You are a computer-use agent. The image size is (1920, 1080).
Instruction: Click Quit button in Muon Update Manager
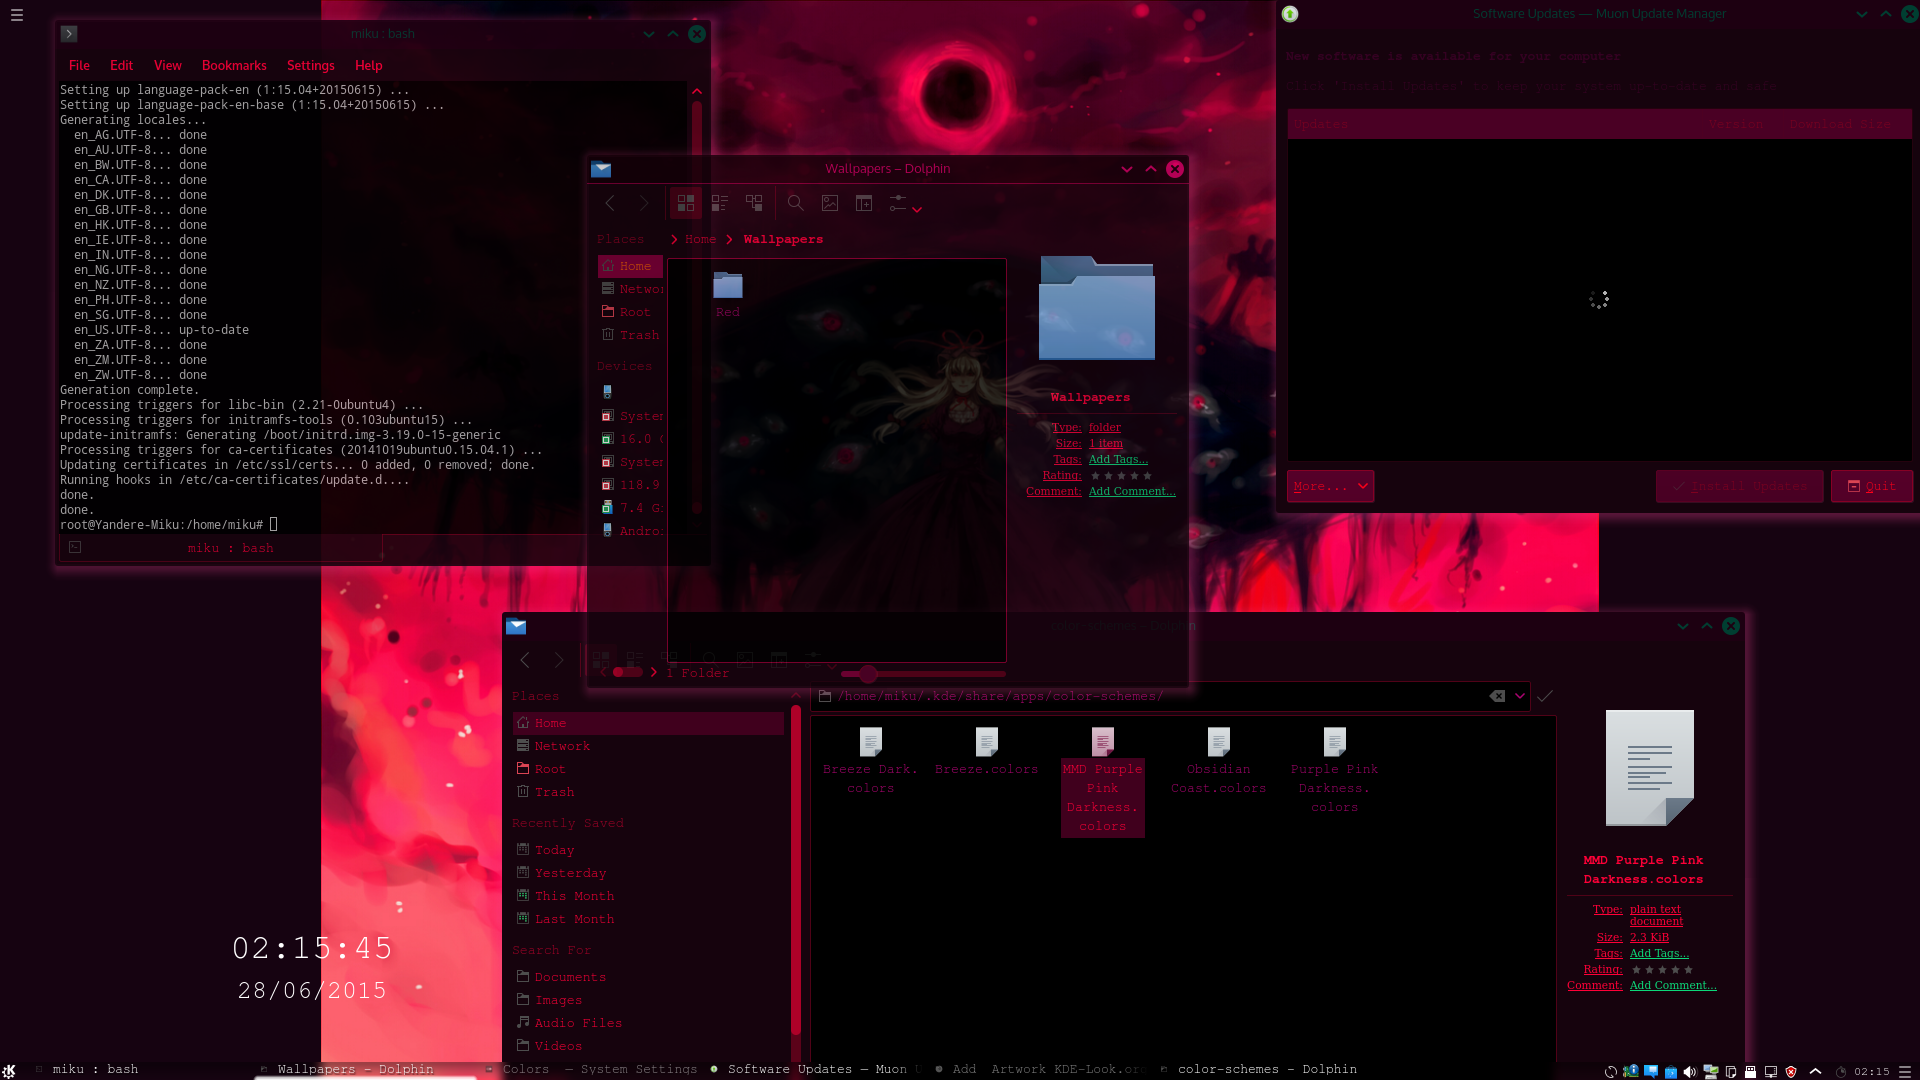1871,486
